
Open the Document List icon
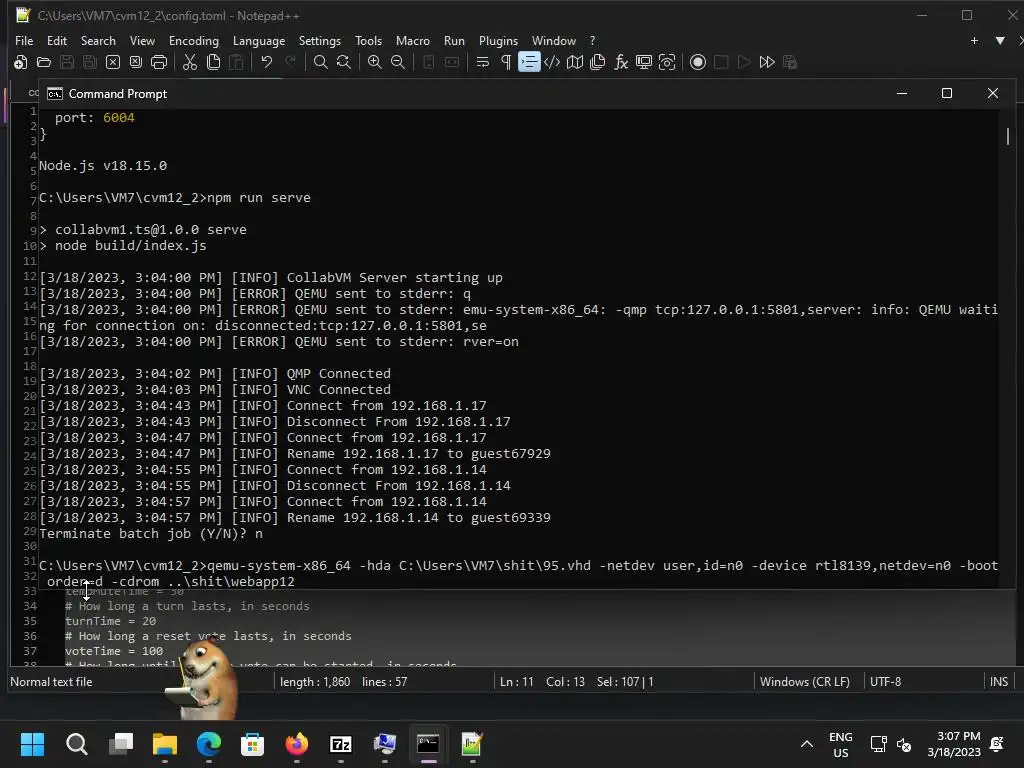598,62
